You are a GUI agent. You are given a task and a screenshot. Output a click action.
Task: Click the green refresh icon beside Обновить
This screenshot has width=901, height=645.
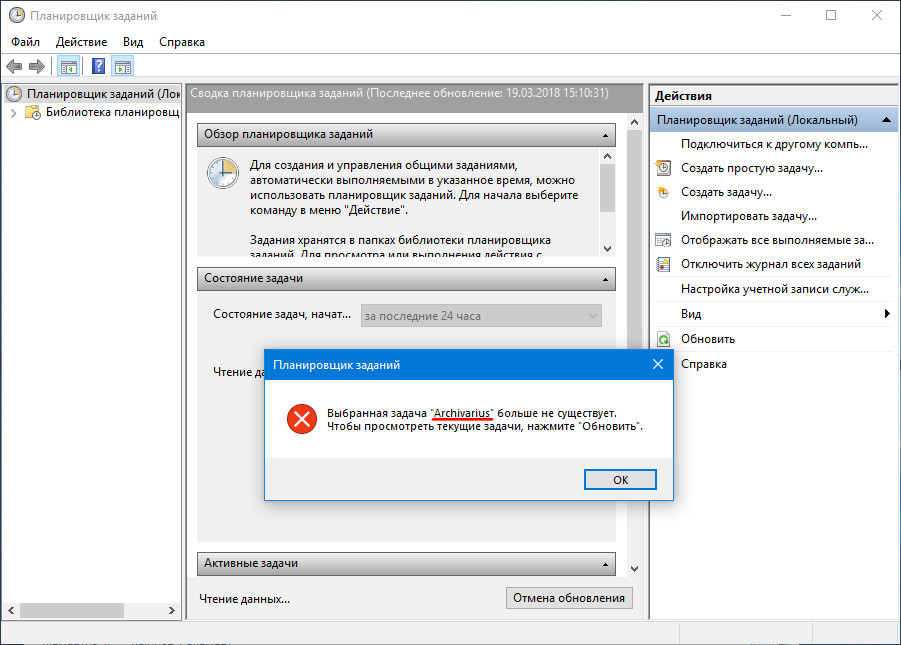(x=663, y=339)
